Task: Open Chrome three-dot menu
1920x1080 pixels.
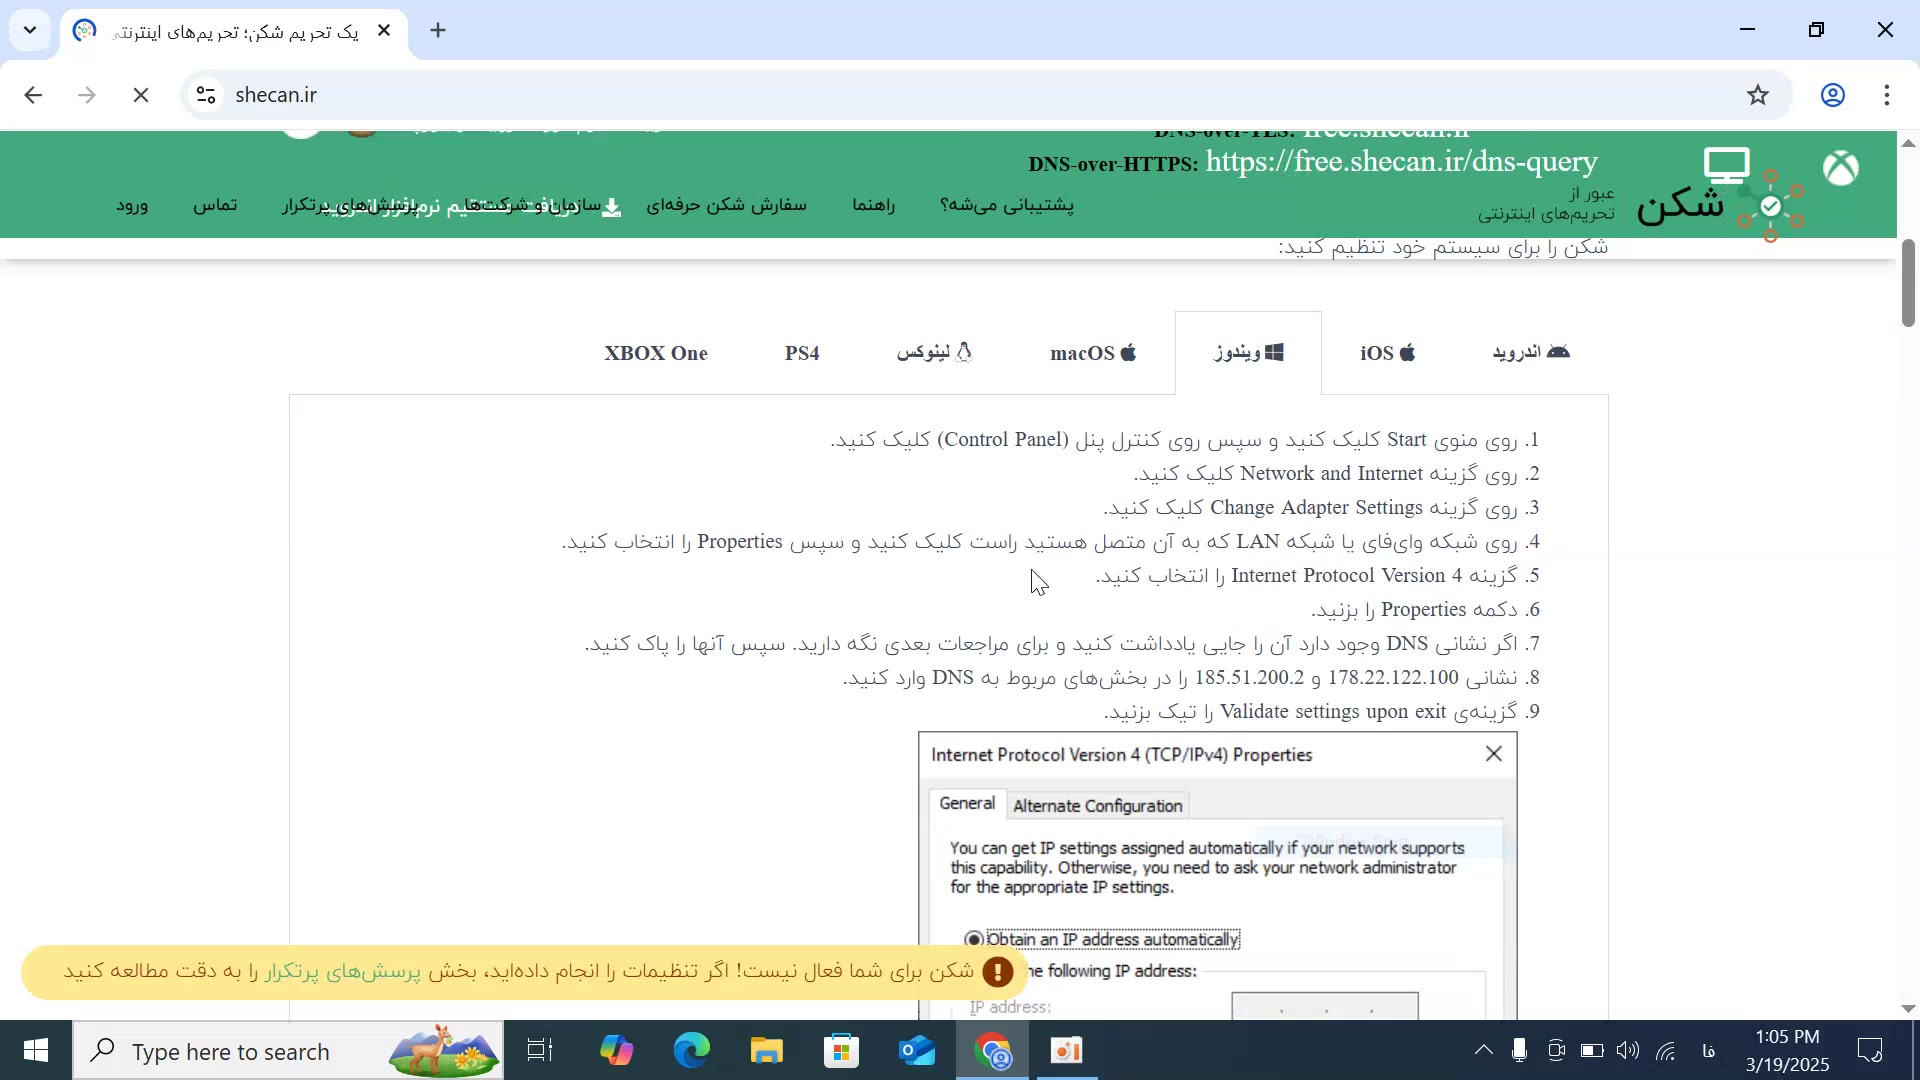Action: pyautogui.click(x=1886, y=95)
